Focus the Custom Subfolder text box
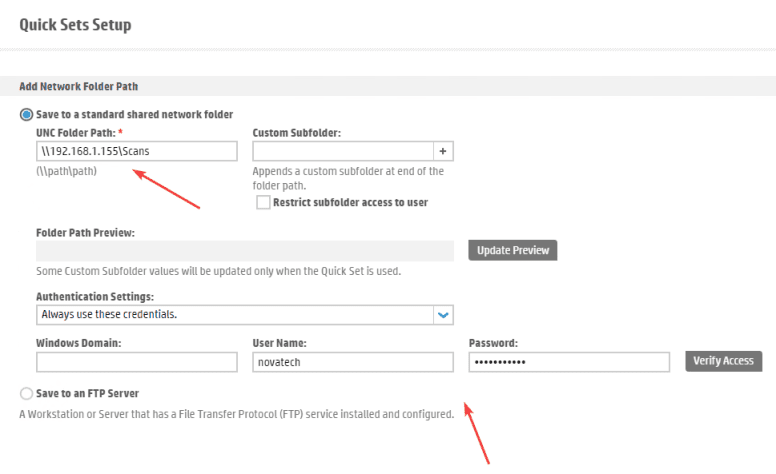The width and height of the screenshot is (776, 474). click(x=342, y=151)
